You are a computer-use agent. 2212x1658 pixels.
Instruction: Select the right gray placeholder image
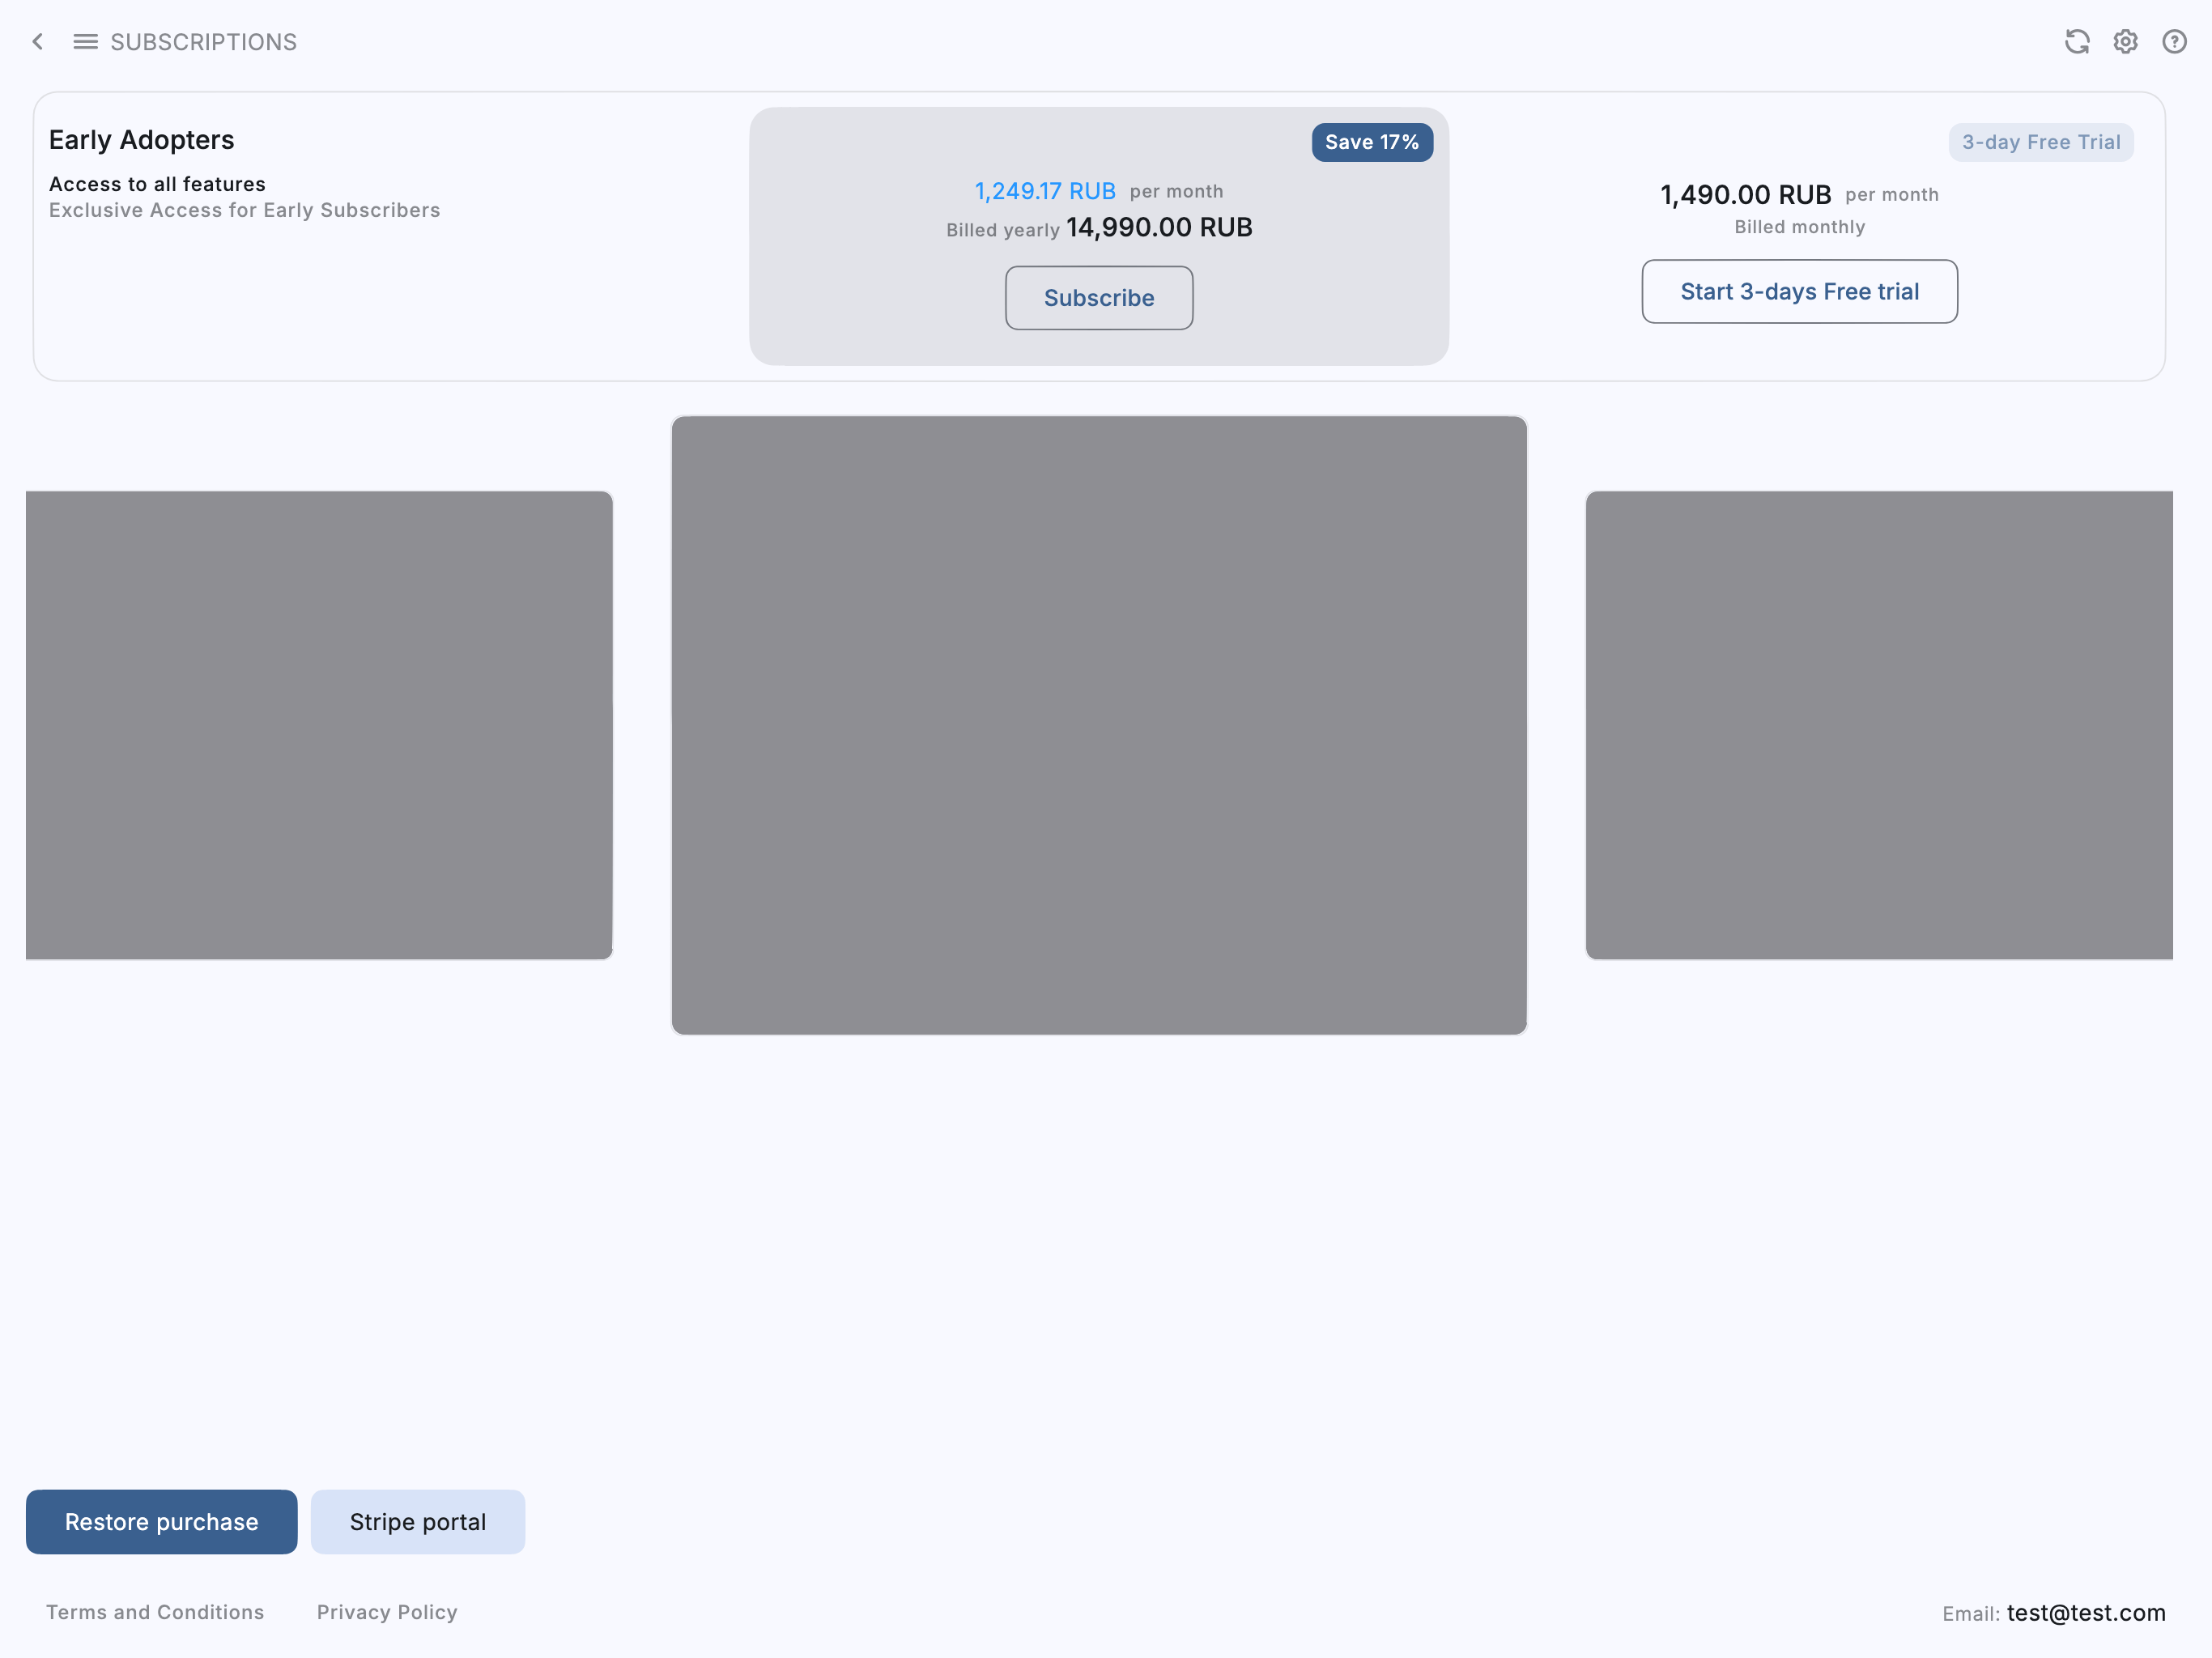pyautogui.click(x=1878, y=725)
